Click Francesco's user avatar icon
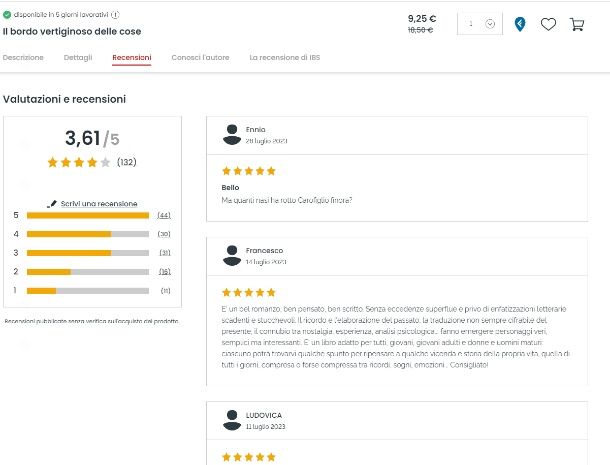 tap(232, 256)
